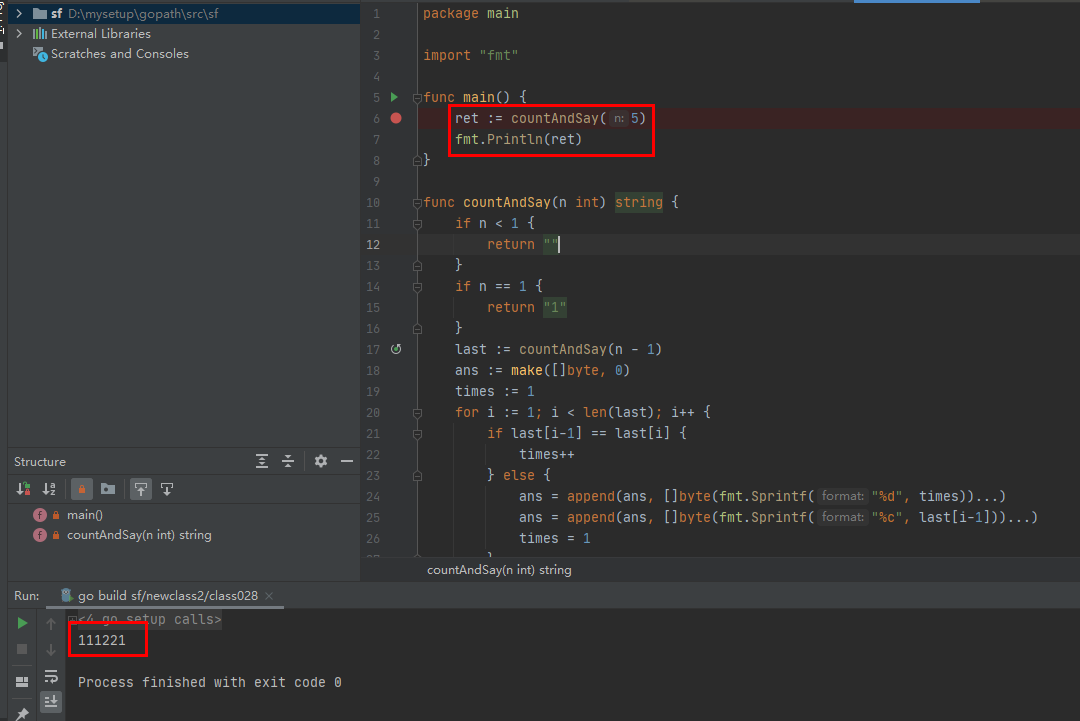Click the lock icon beside main() in Structure
The height and width of the screenshot is (721, 1080).
56,515
